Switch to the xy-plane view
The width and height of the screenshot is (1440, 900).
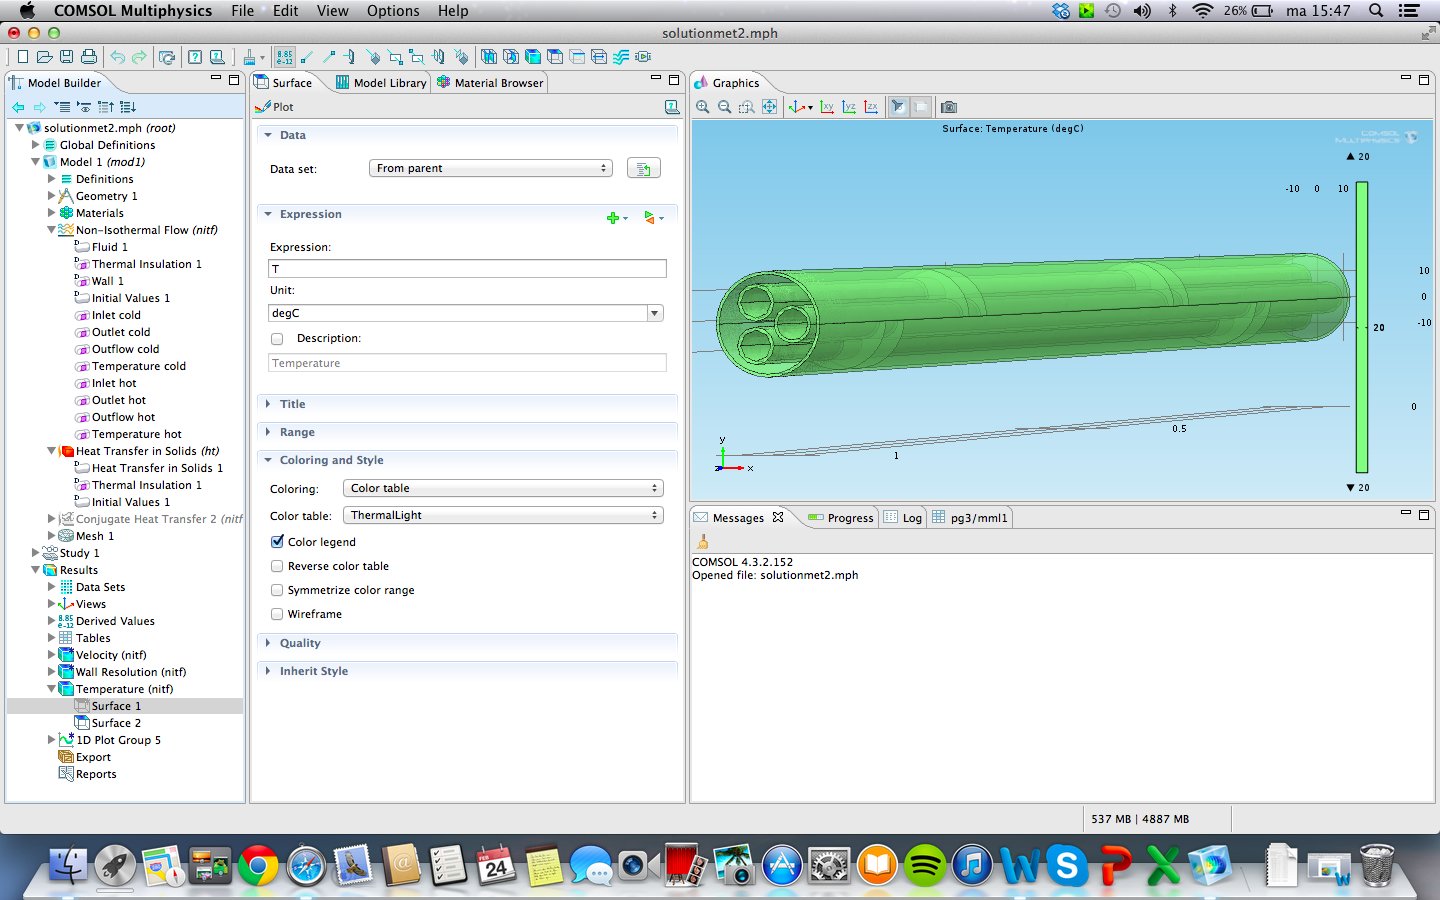click(x=827, y=107)
